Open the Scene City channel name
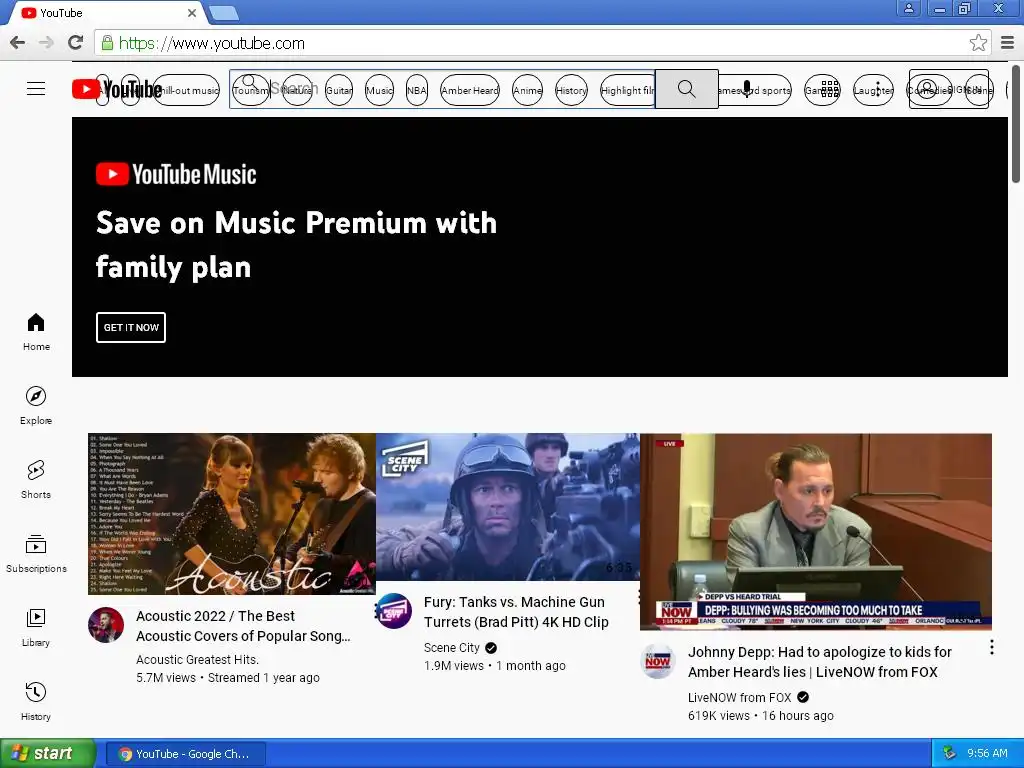 click(x=451, y=647)
